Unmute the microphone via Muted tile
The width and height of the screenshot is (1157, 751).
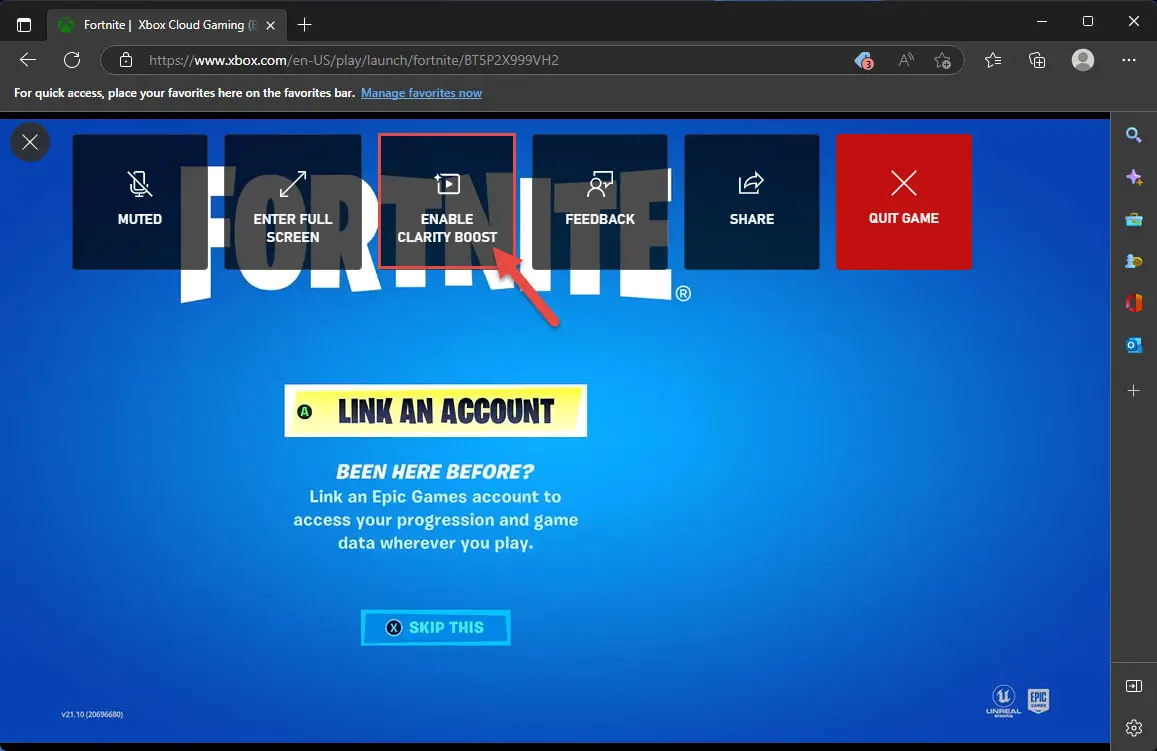(x=139, y=201)
